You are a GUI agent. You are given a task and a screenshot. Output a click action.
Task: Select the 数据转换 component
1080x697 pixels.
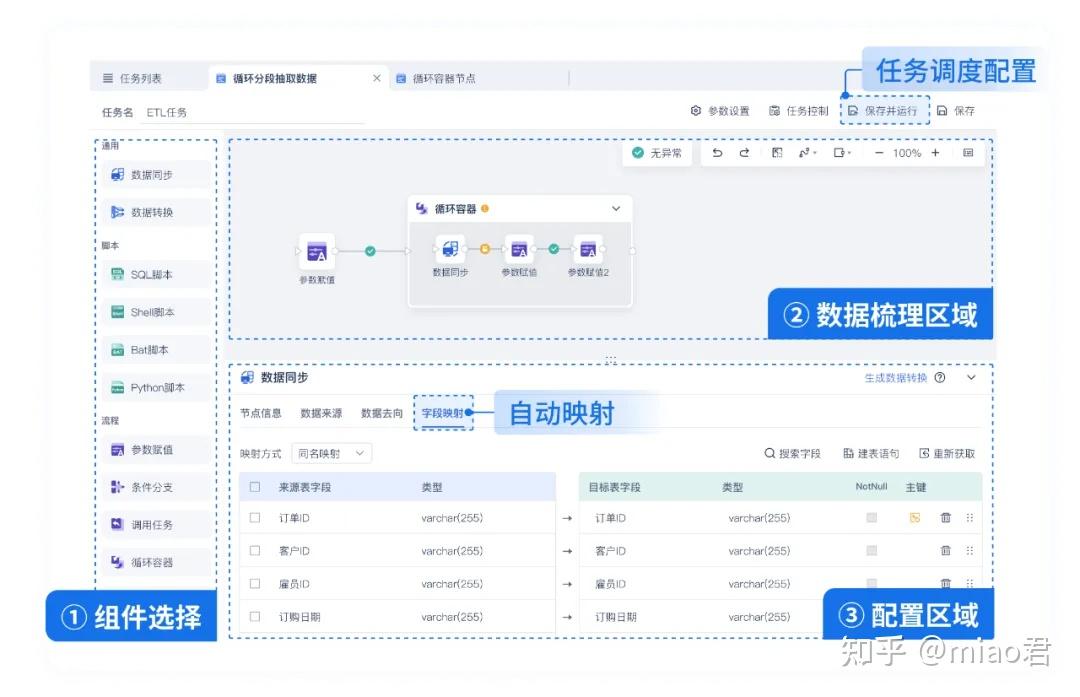pos(156,212)
